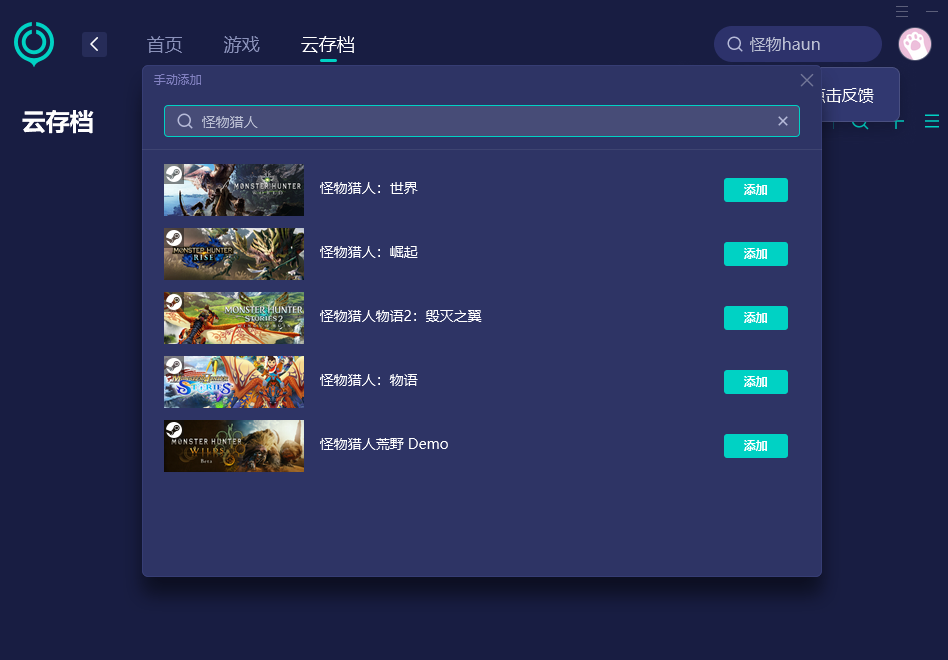Add 怪物猎人：物语 to cloud saves

[x=756, y=382]
